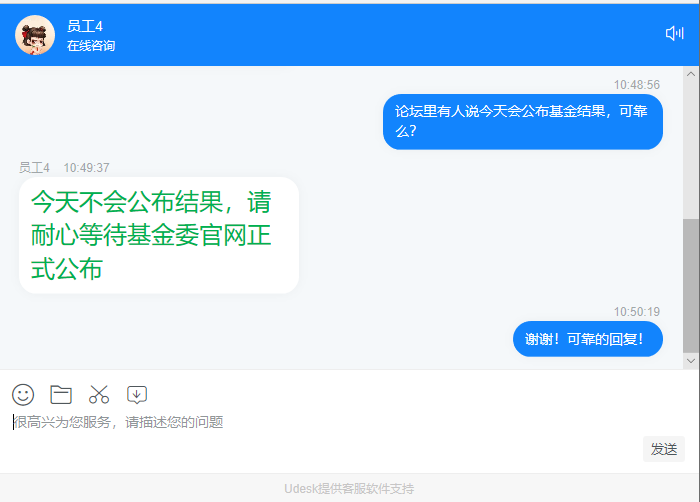Click the scrollbar down arrow
Viewport: 700px width, 502px height.
[x=691, y=361]
